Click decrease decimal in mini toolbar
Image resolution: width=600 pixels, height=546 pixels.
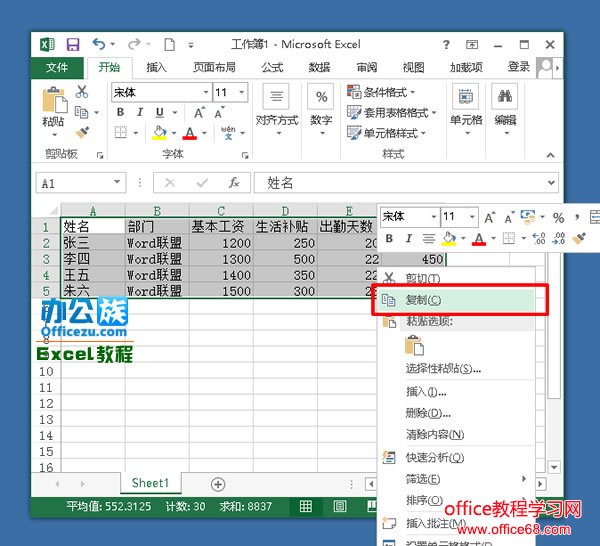click(x=559, y=239)
